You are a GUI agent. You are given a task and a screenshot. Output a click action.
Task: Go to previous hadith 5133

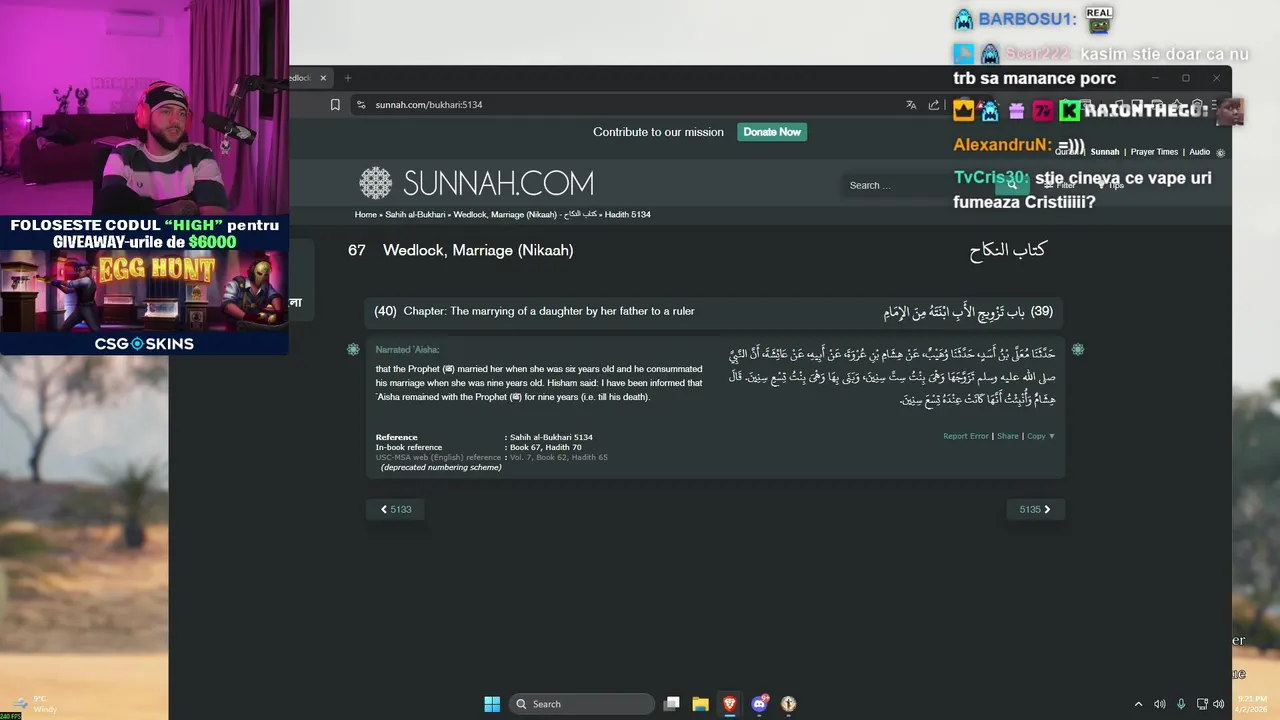click(x=396, y=510)
